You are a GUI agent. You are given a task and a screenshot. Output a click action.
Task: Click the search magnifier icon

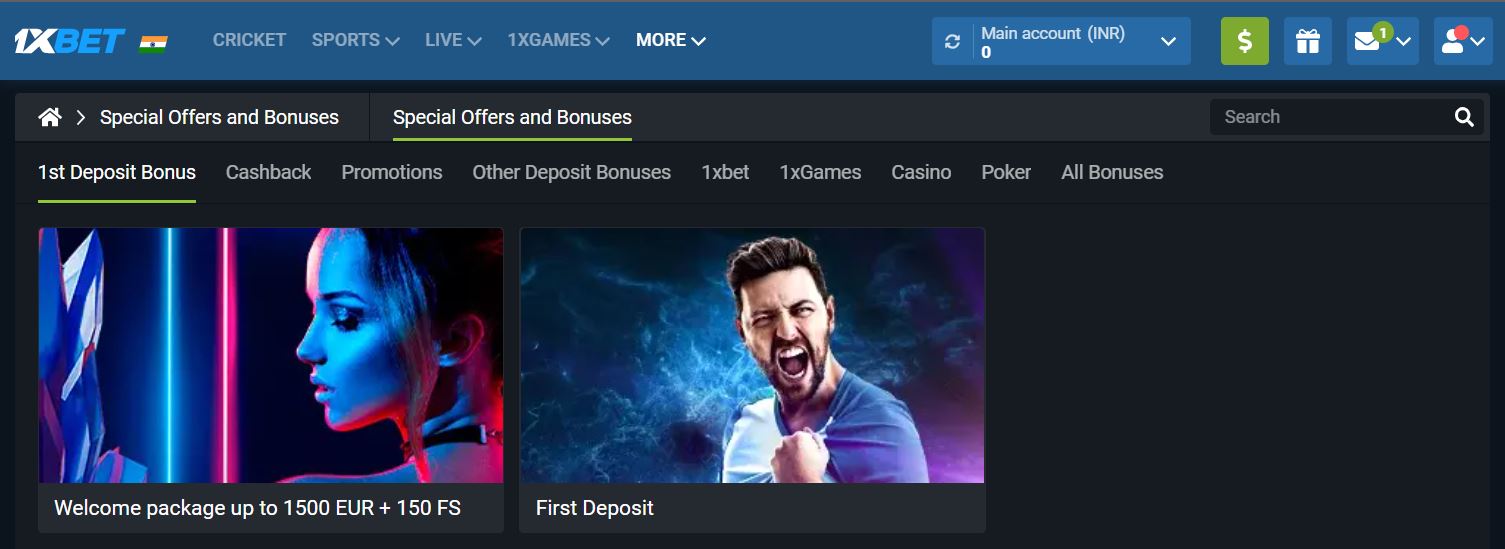[1464, 117]
